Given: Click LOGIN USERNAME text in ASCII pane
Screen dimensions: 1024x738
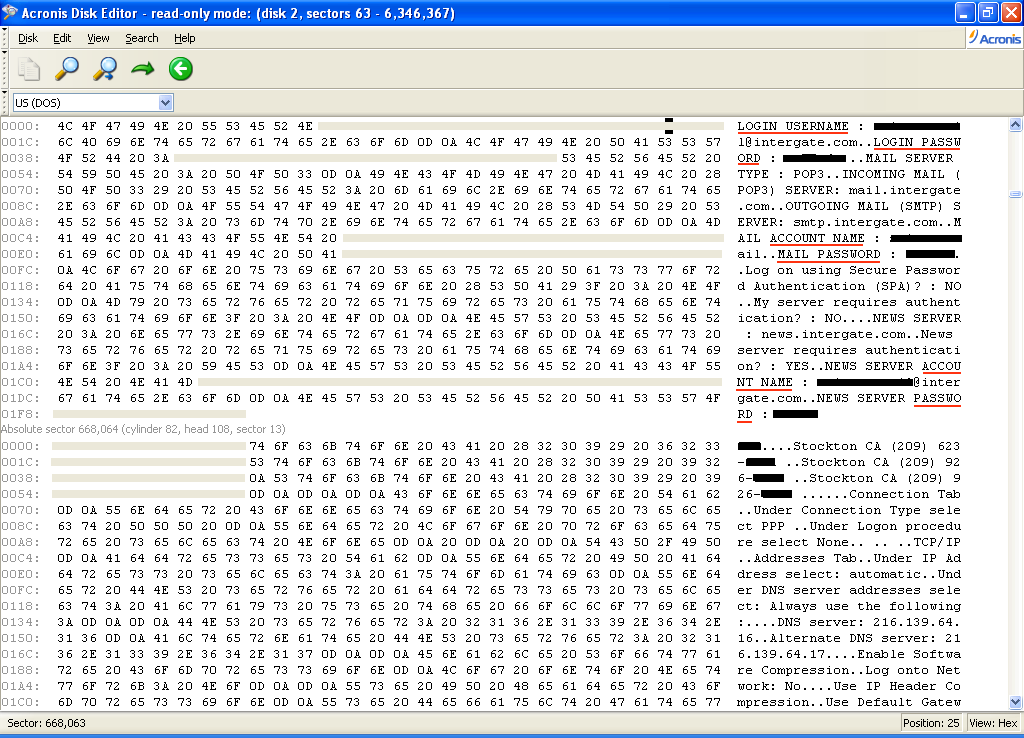Looking at the screenshot, I should point(793,126).
